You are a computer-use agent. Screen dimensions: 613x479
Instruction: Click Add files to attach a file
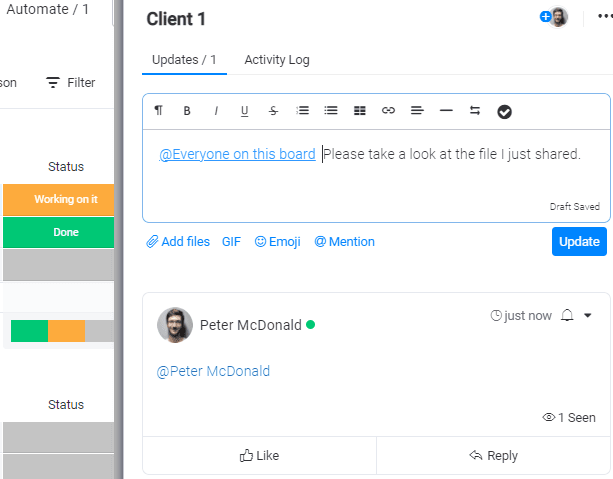(178, 242)
